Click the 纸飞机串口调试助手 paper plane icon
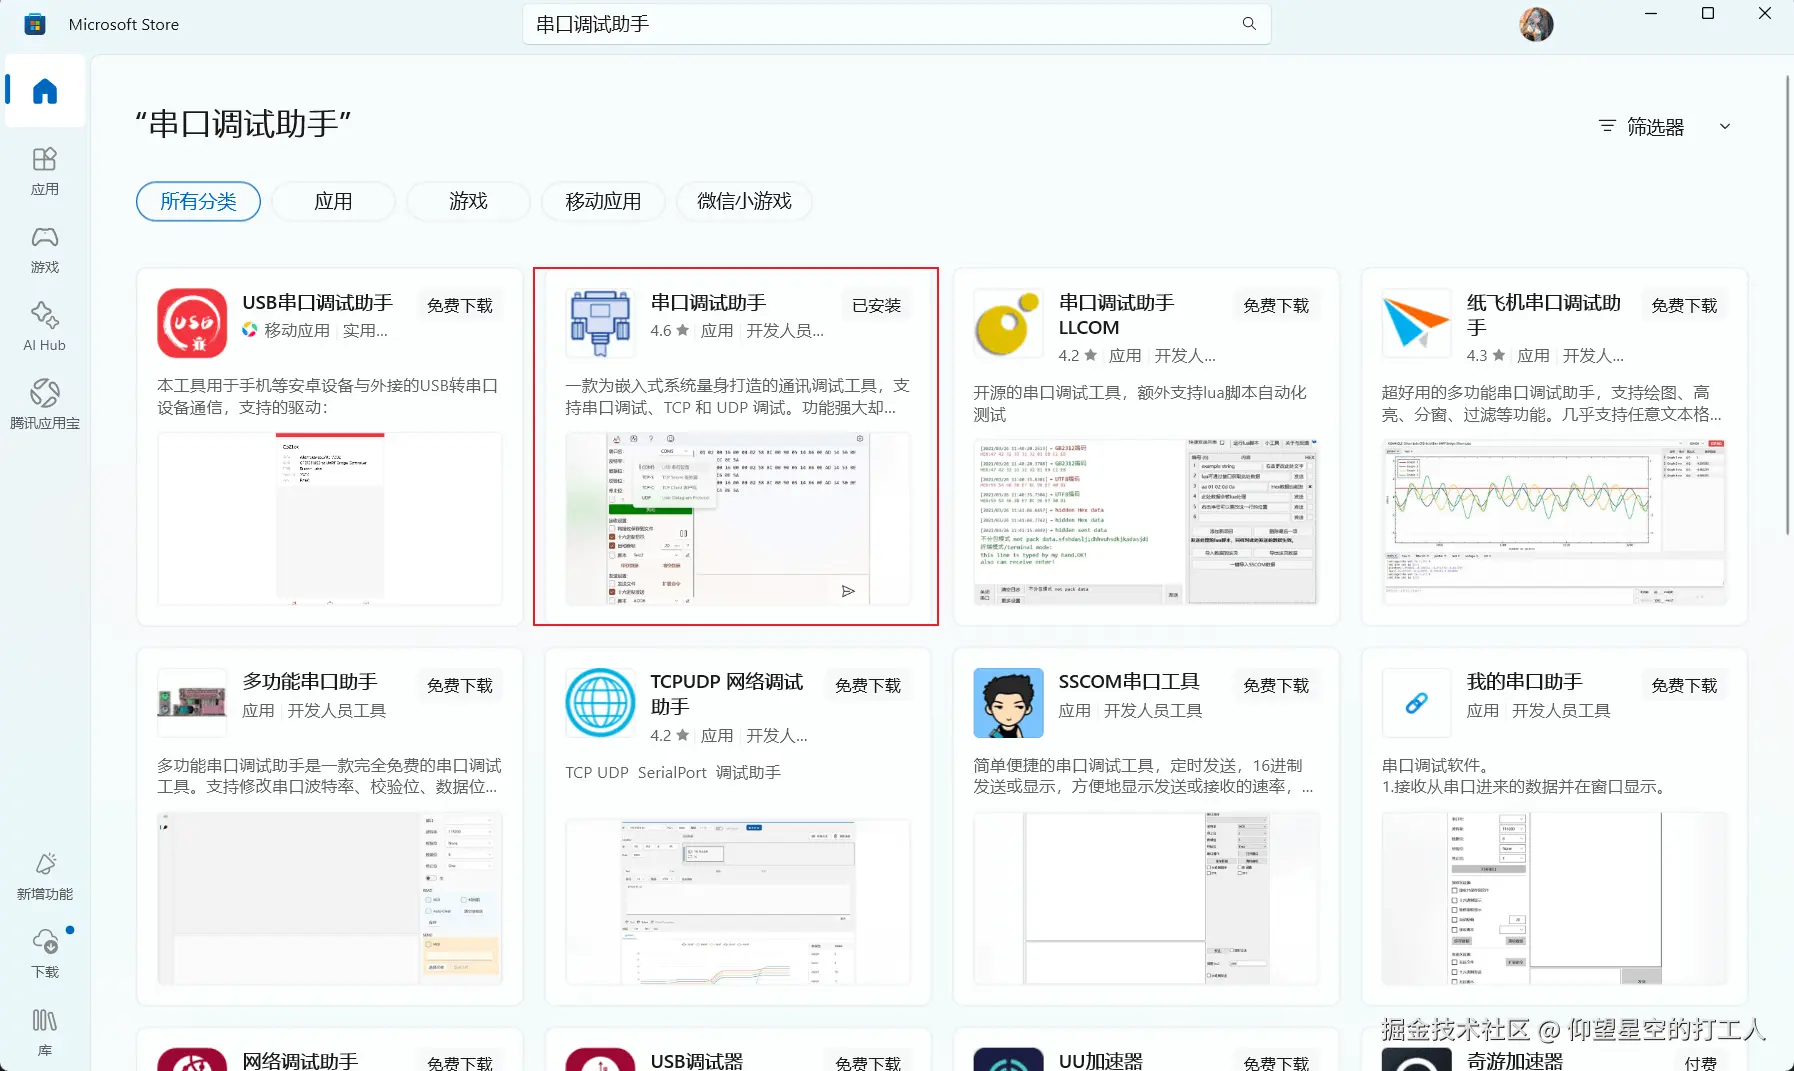Image resolution: width=1794 pixels, height=1071 pixels. click(1416, 323)
